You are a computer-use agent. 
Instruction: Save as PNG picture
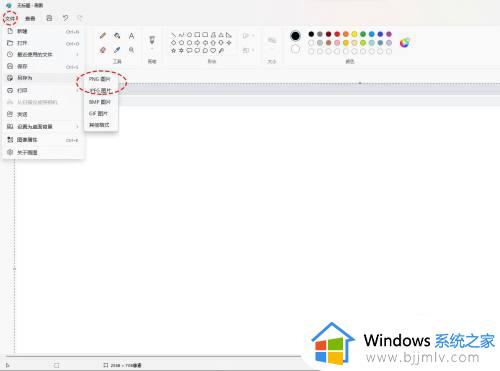click(x=101, y=79)
